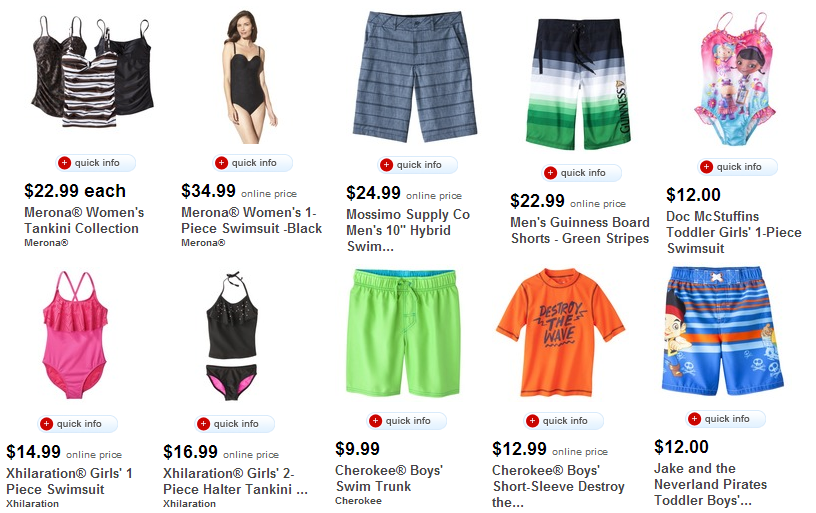816x513 pixels.
Task: Click quick info plus icon under Guinness Board Shorts
Action: (x=550, y=173)
